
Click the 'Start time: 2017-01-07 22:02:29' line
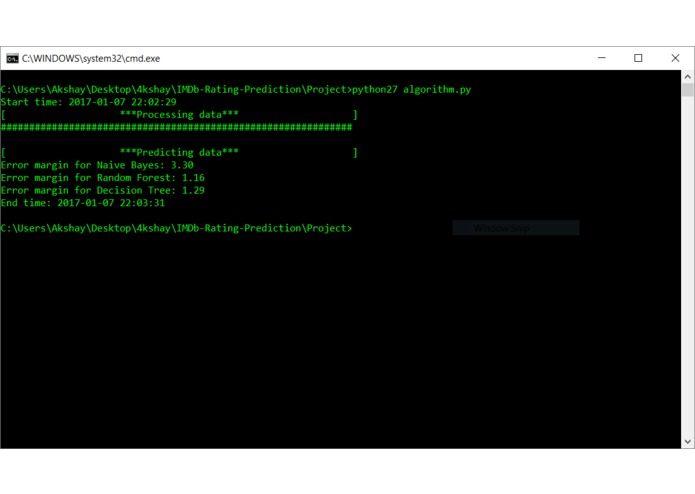(89, 102)
